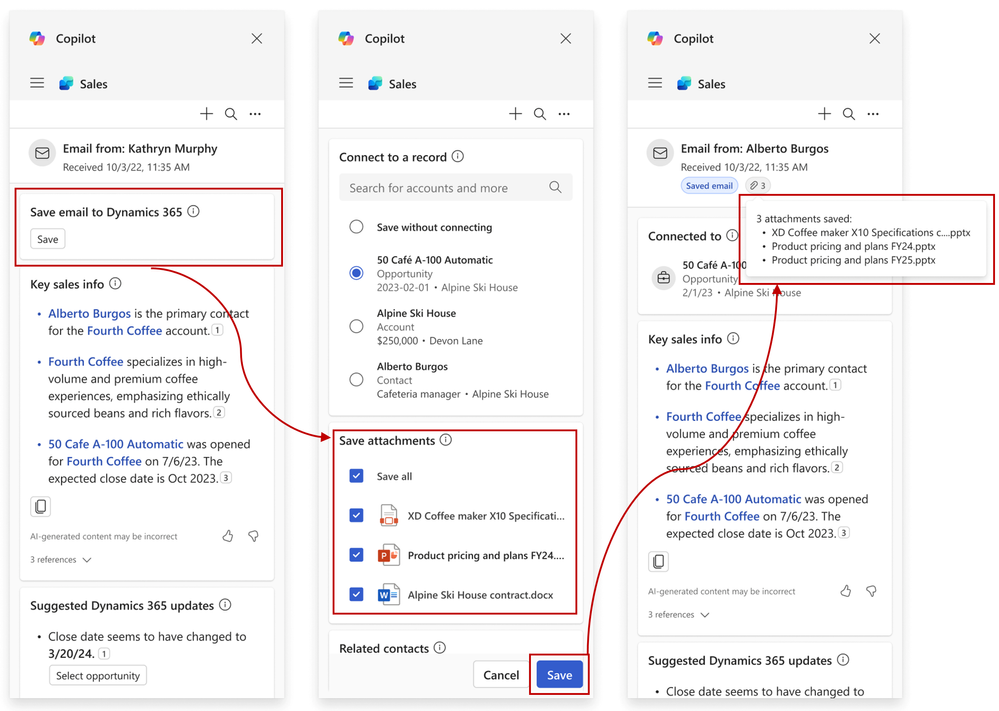Close the left Copilot panel
The width and height of the screenshot is (999, 711).
coord(257,39)
